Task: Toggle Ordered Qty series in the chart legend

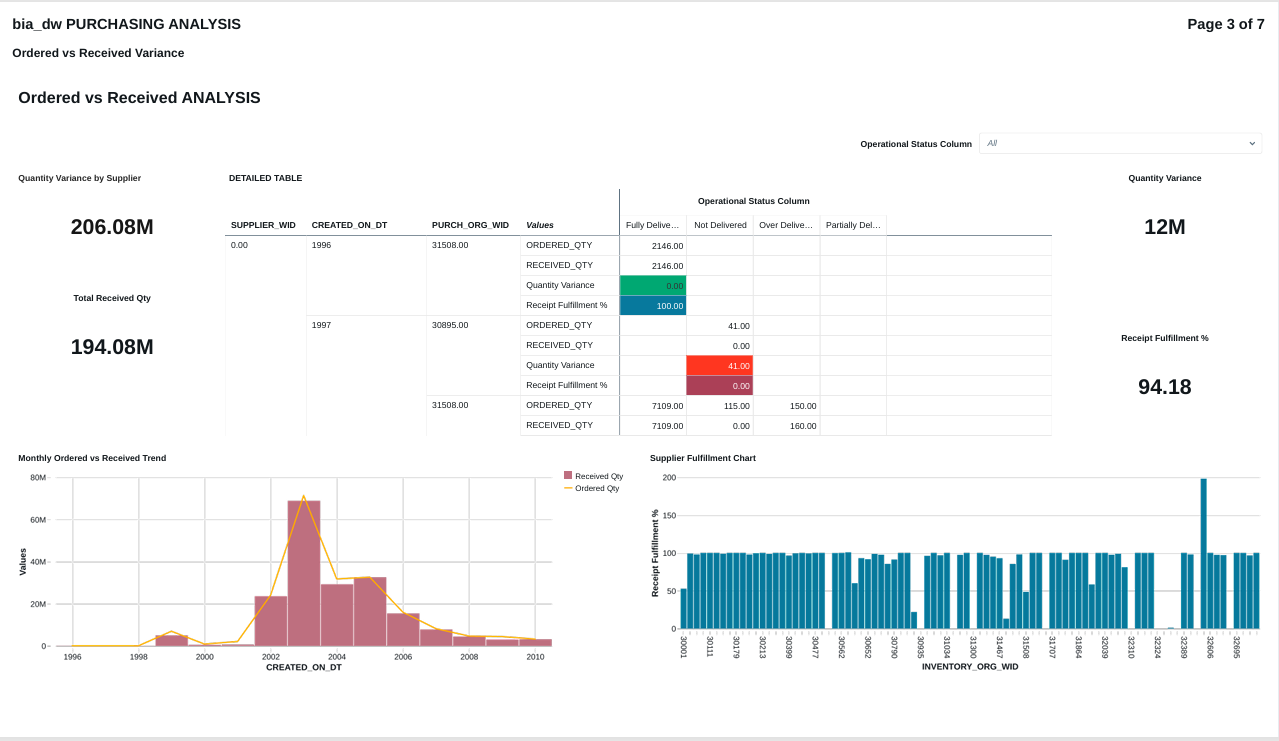Action: [x=596, y=488]
